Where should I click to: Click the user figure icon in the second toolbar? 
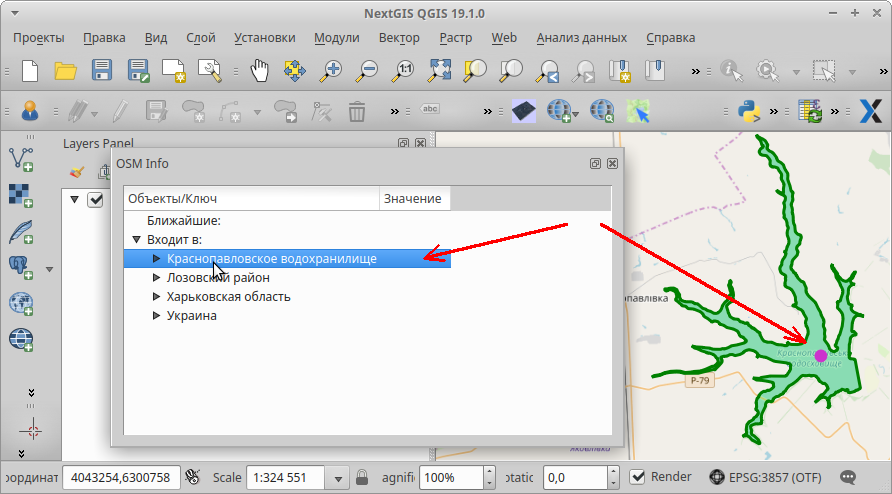coord(30,111)
